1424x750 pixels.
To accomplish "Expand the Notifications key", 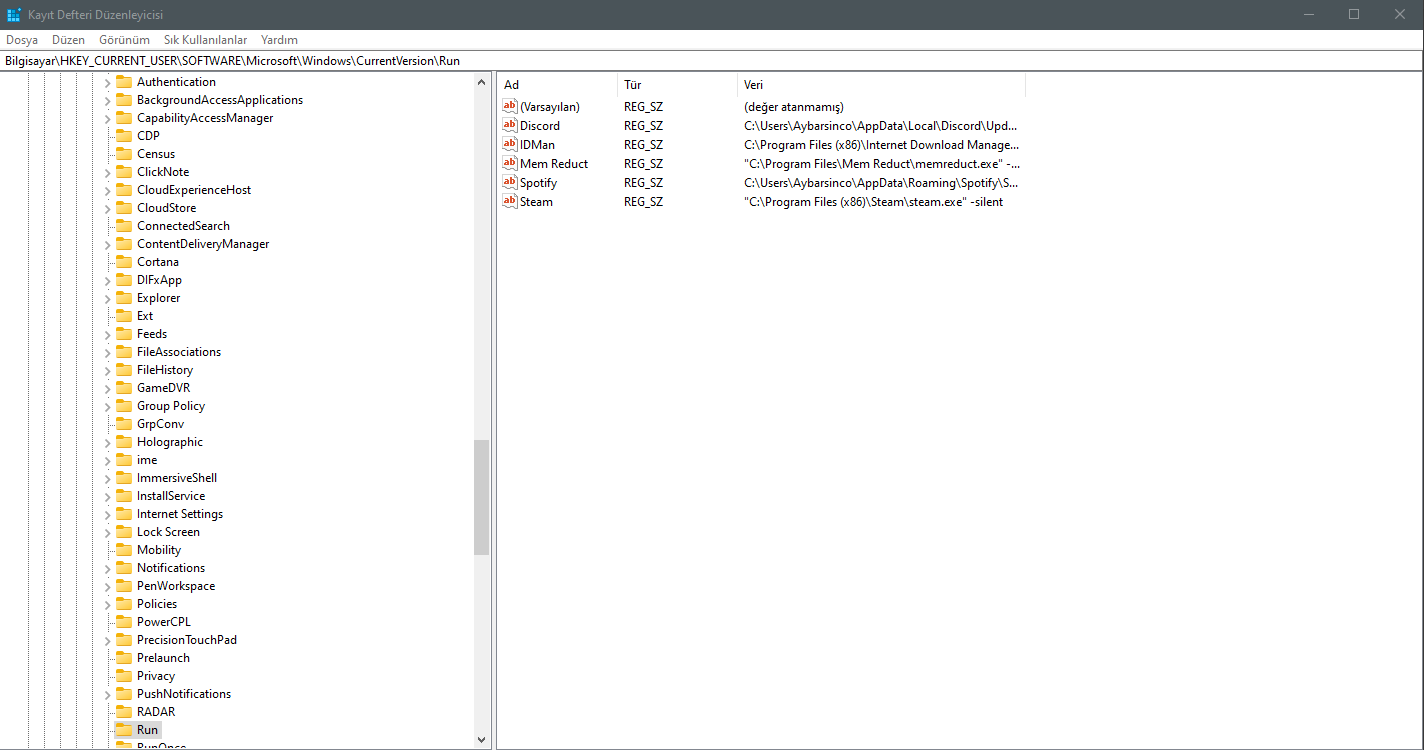I will tap(108, 568).
